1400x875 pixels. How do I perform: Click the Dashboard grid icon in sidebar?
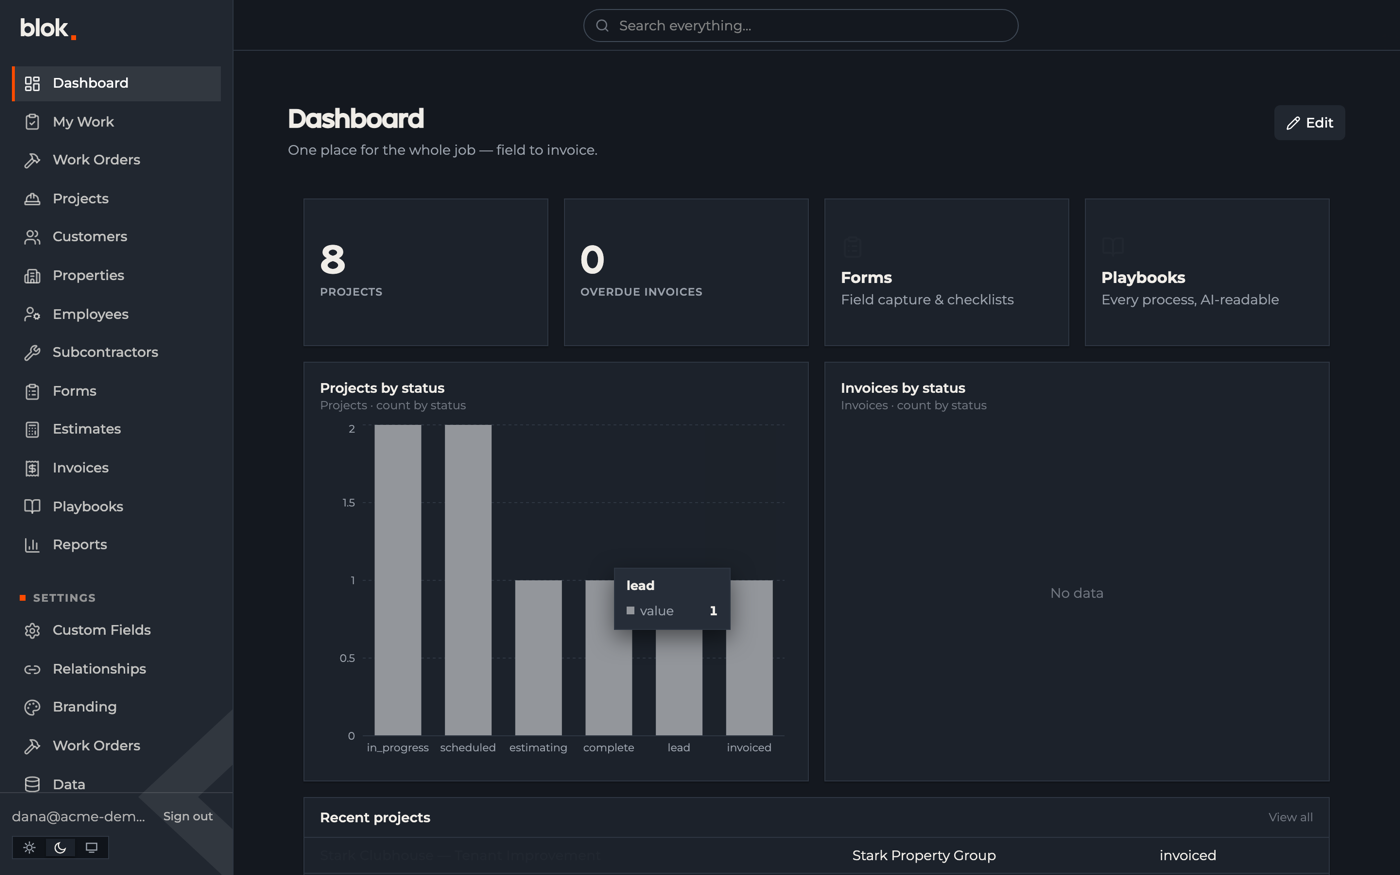pos(32,83)
